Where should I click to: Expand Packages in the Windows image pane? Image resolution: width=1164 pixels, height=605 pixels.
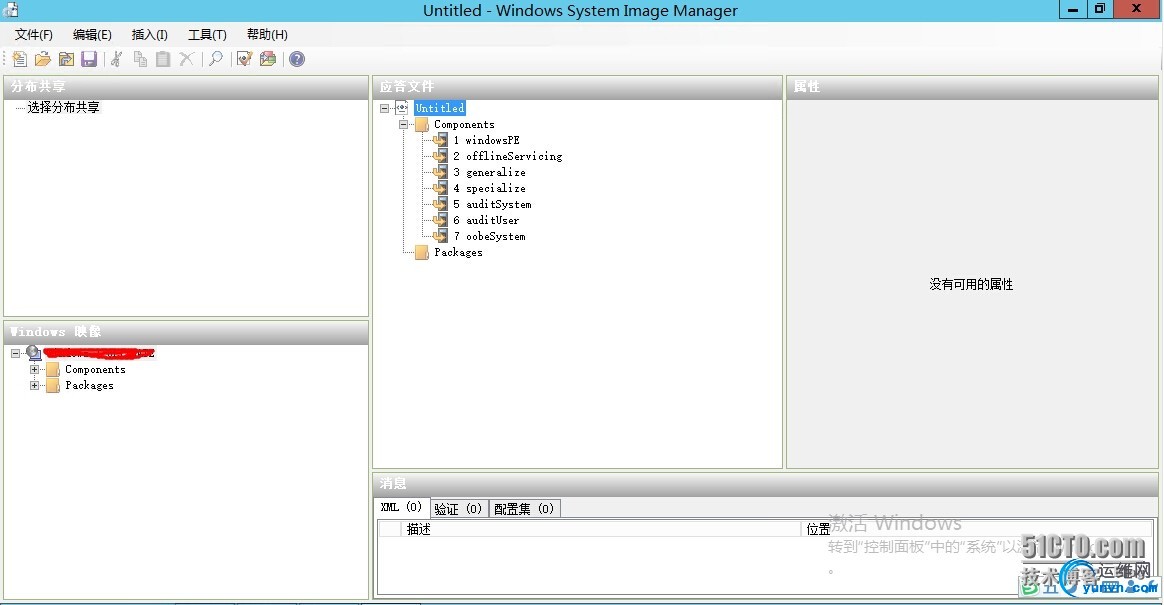[x=34, y=386]
